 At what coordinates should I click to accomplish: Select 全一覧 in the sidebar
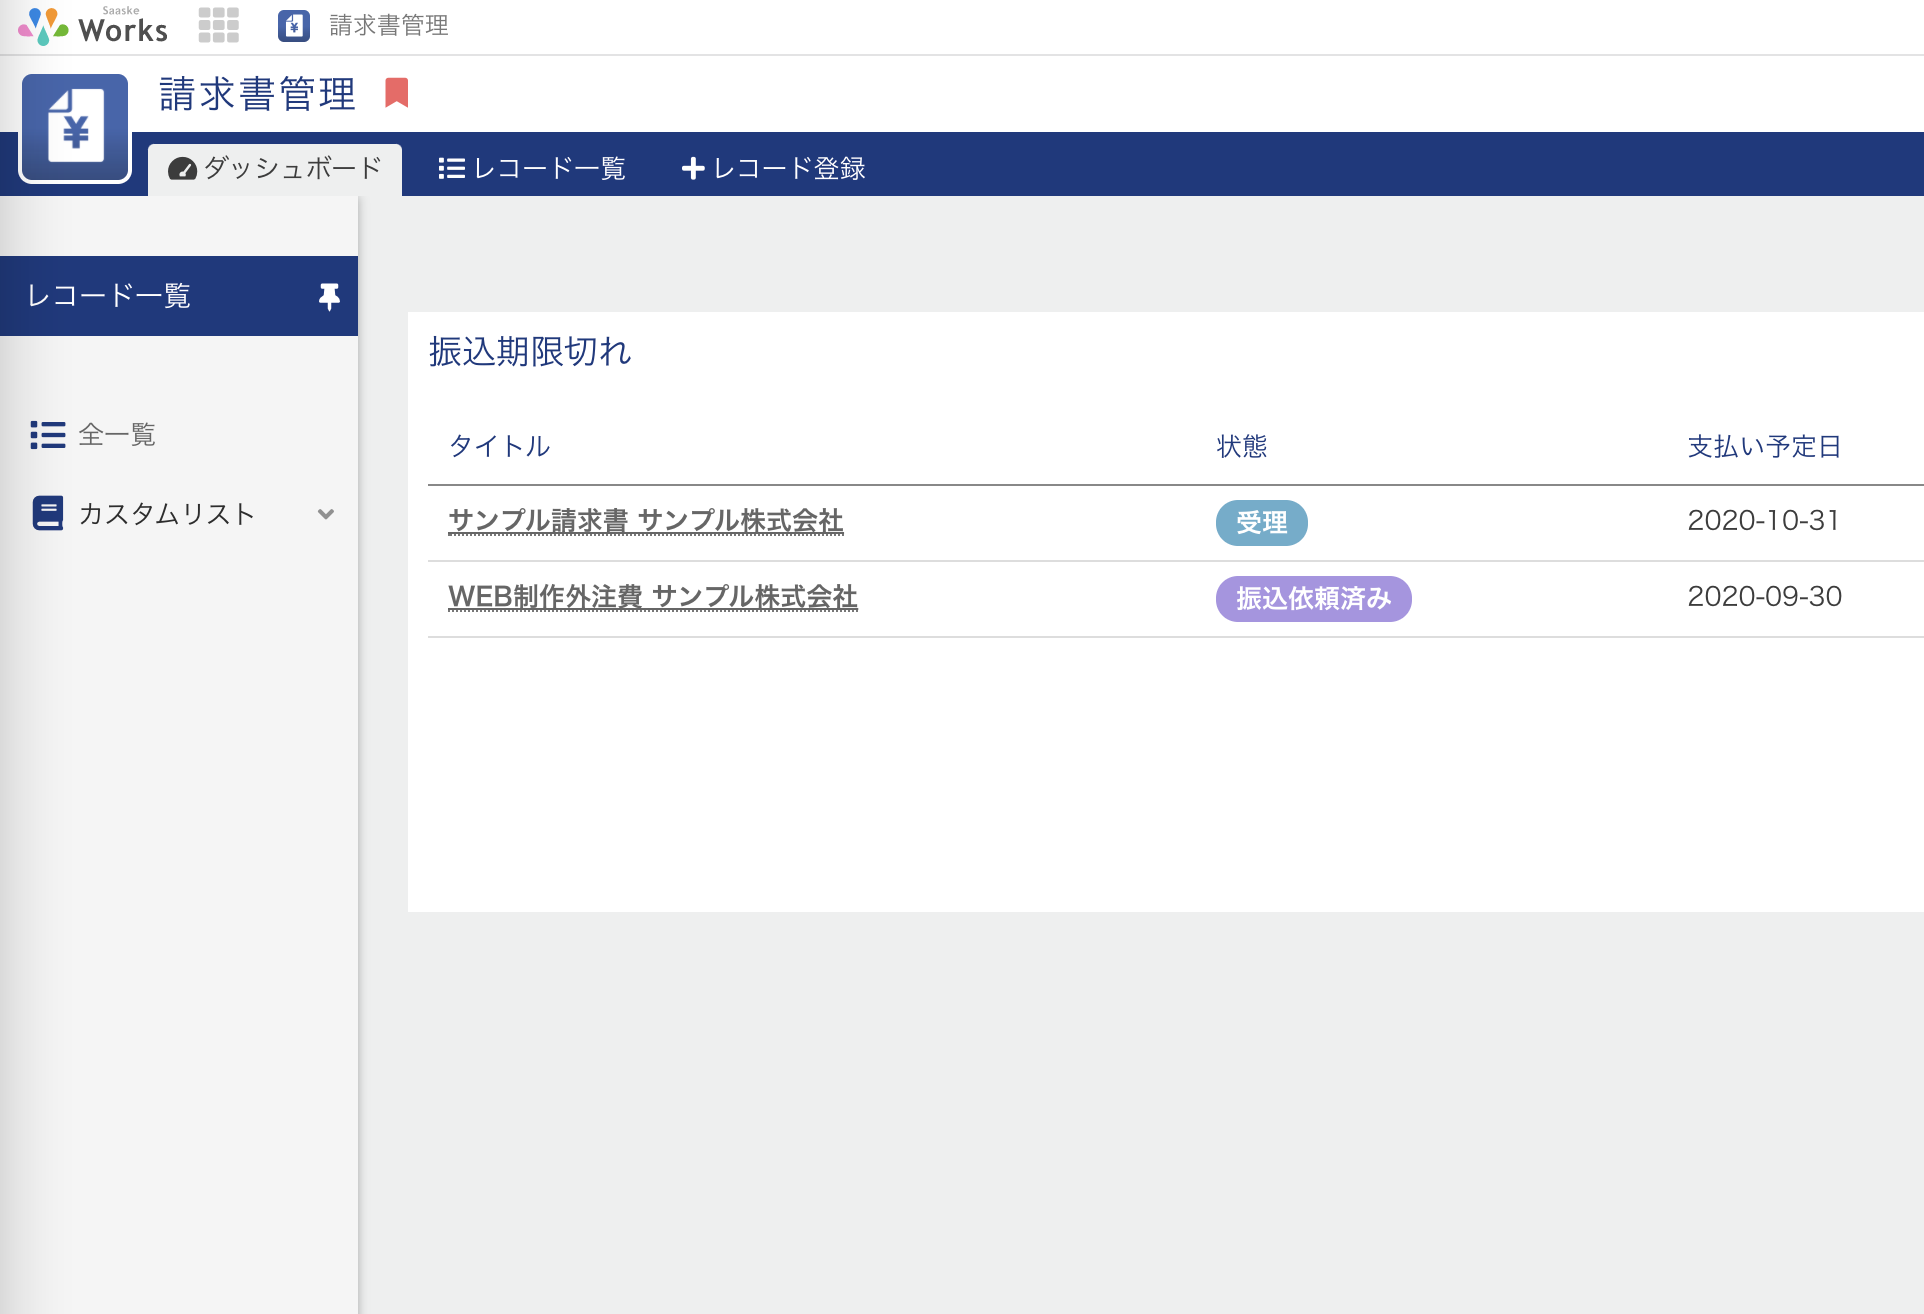[117, 434]
